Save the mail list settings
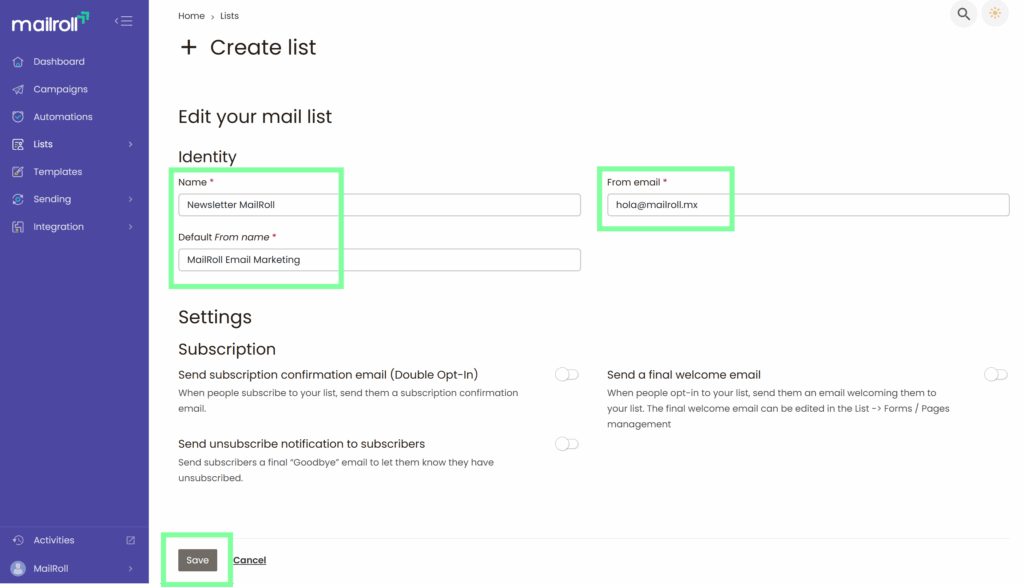The image size is (1024, 587). [197, 560]
